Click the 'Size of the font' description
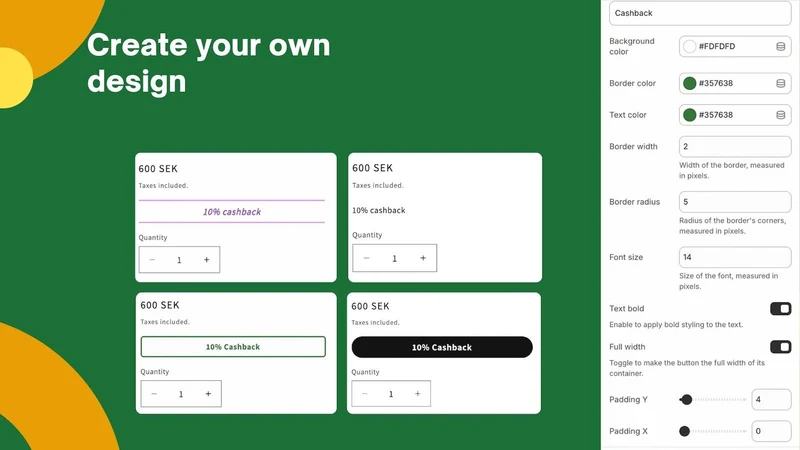The height and width of the screenshot is (450, 800). [x=729, y=281]
